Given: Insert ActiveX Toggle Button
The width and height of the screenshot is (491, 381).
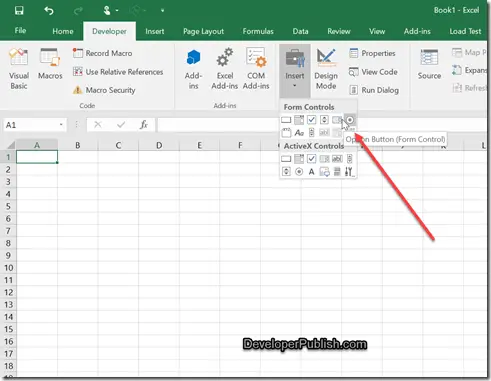Looking at the screenshot, I should point(337,172).
